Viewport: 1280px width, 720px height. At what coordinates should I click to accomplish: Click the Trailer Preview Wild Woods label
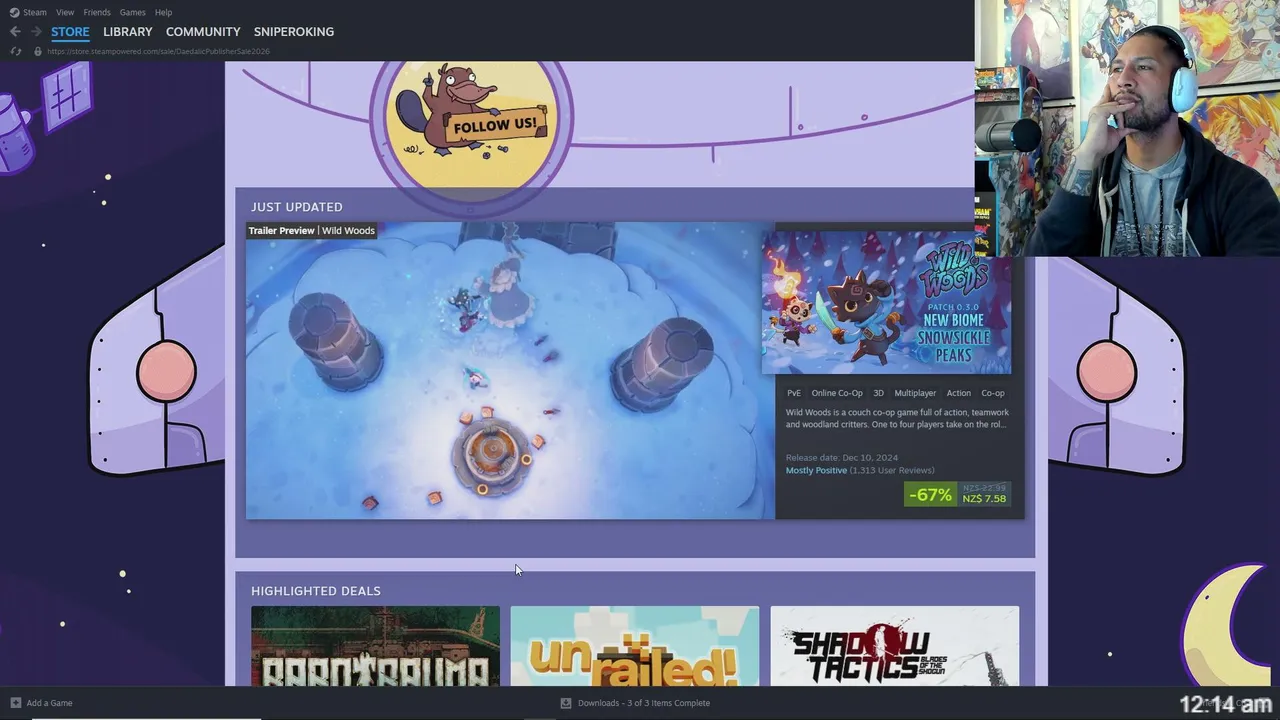click(312, 231)
